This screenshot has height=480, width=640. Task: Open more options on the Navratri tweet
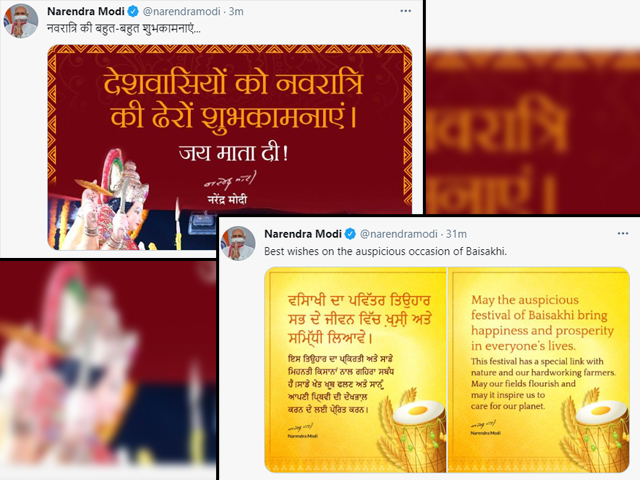pyautogui.click(x=405, y=11)
